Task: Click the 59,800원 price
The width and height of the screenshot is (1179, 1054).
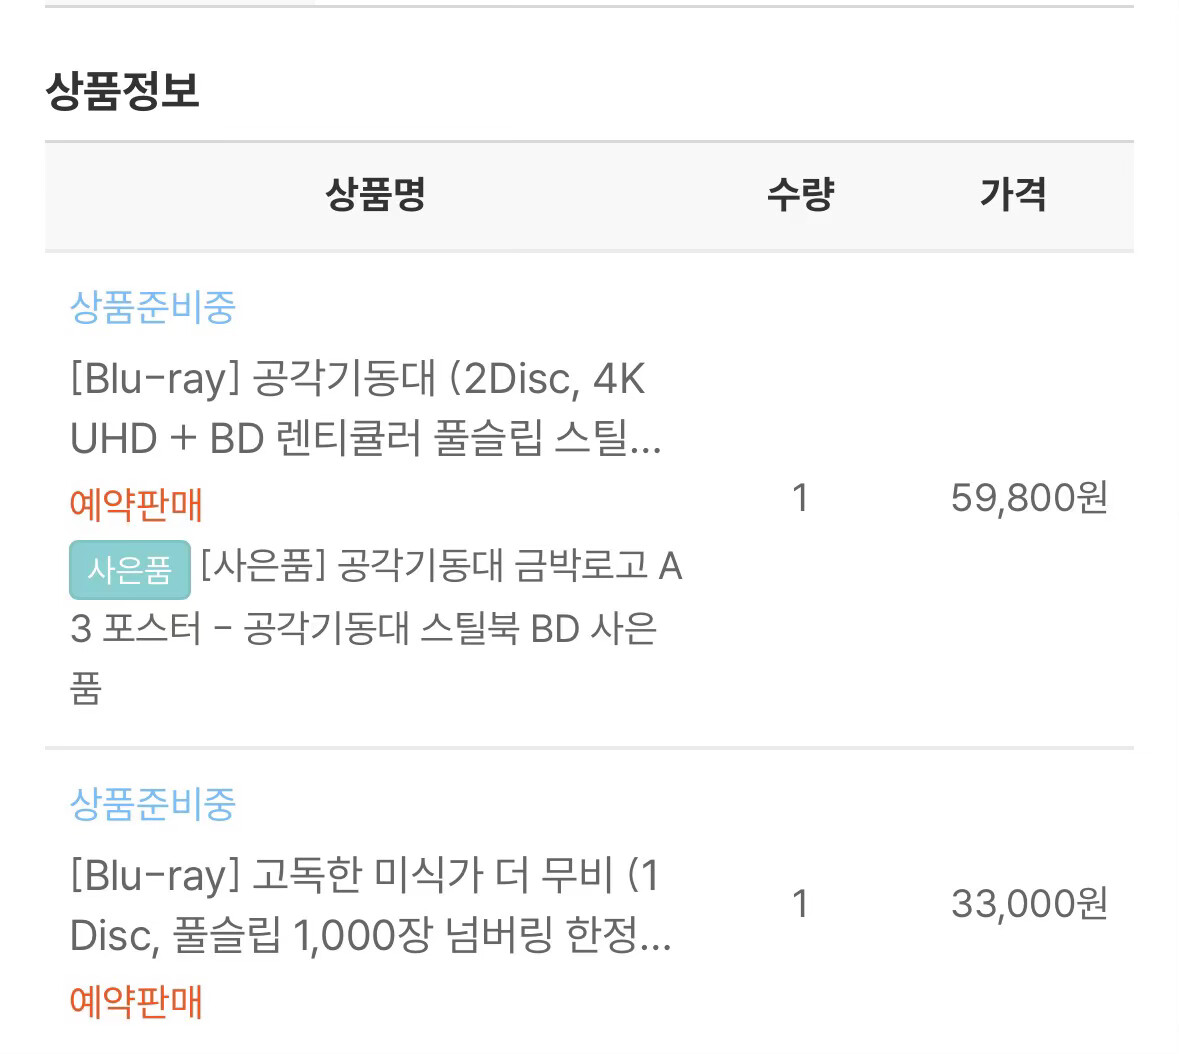Action: (x=1029, y=498)
